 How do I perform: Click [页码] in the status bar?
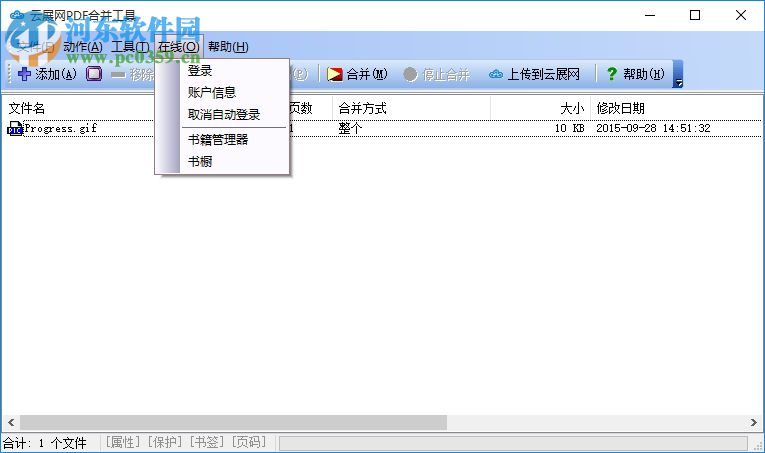pos(249,442)
